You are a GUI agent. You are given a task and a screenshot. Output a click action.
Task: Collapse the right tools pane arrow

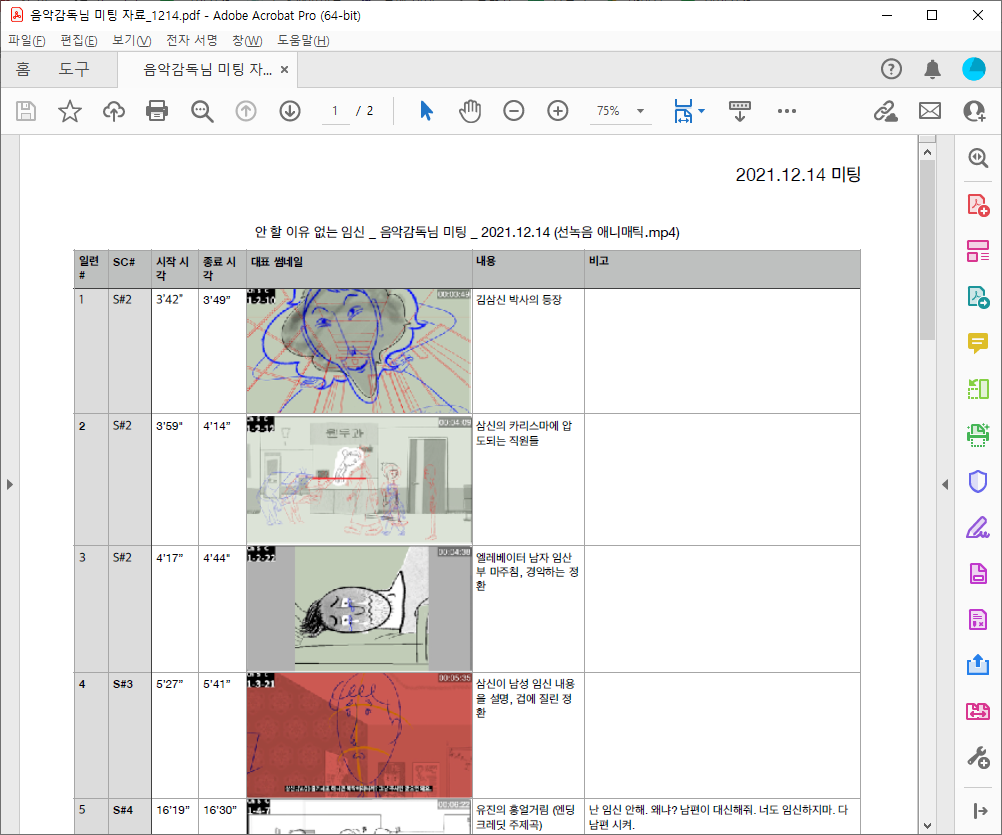(945, 484)
